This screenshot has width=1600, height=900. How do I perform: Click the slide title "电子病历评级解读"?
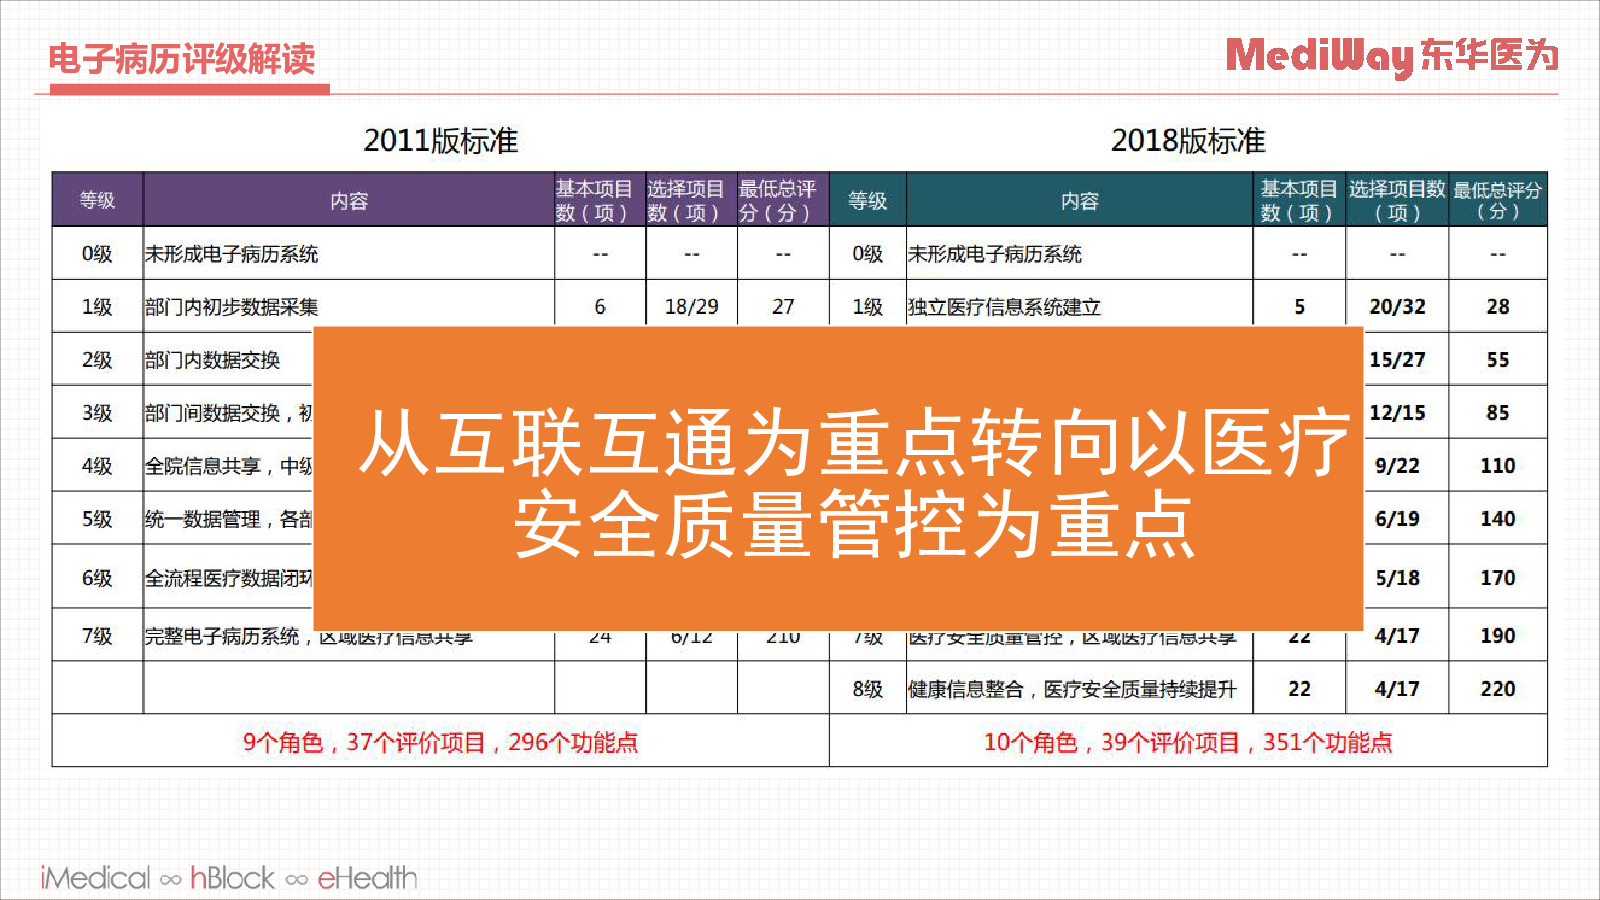[x=182, y=59]
